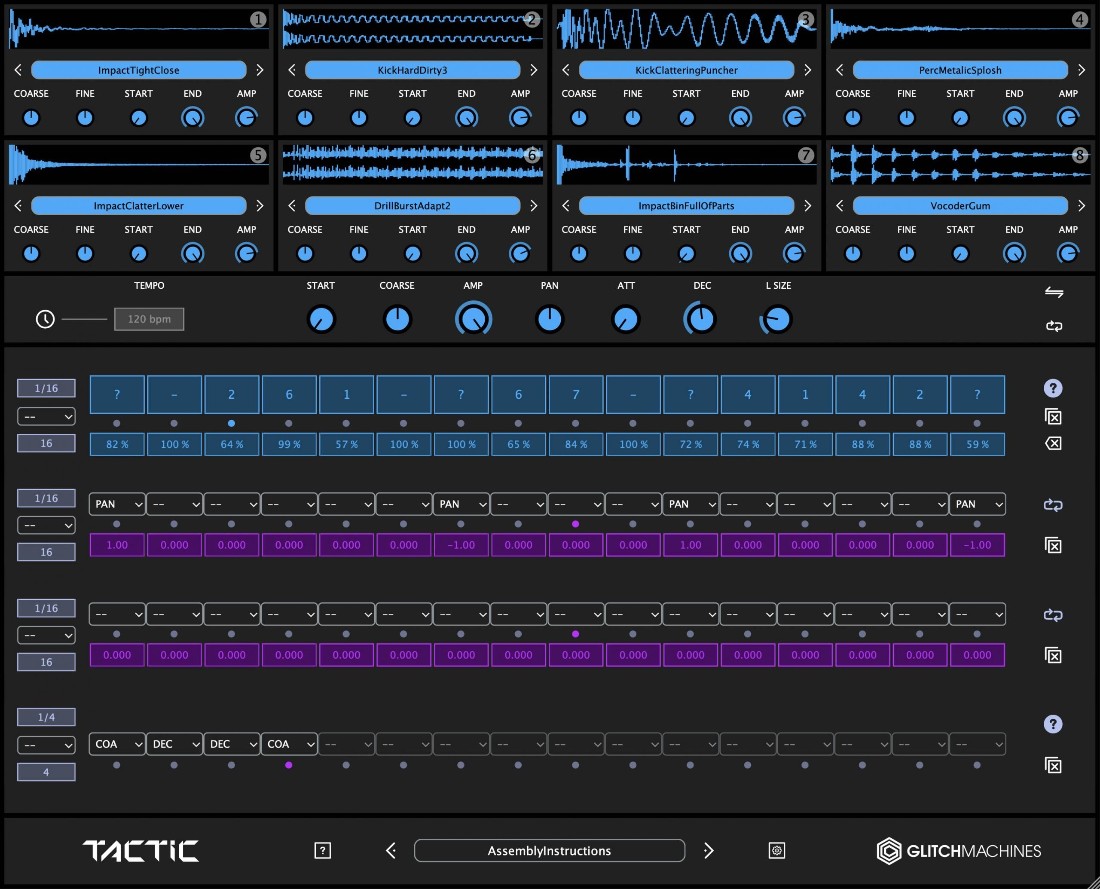The image size is (1100, 889).
Task: Click the randomize question mark in the sample sequencer row
Action: [1052, 389]
